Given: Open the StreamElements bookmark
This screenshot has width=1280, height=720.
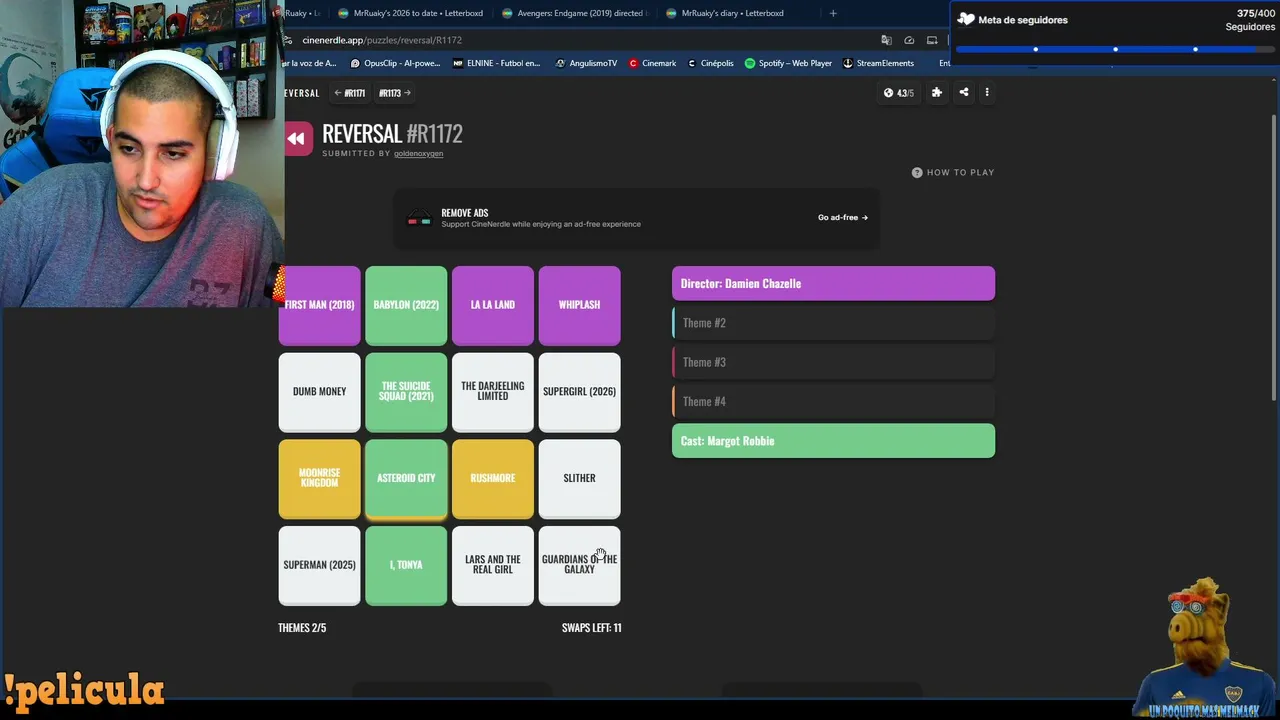Looking at the screenshot, I should point(878,64).
